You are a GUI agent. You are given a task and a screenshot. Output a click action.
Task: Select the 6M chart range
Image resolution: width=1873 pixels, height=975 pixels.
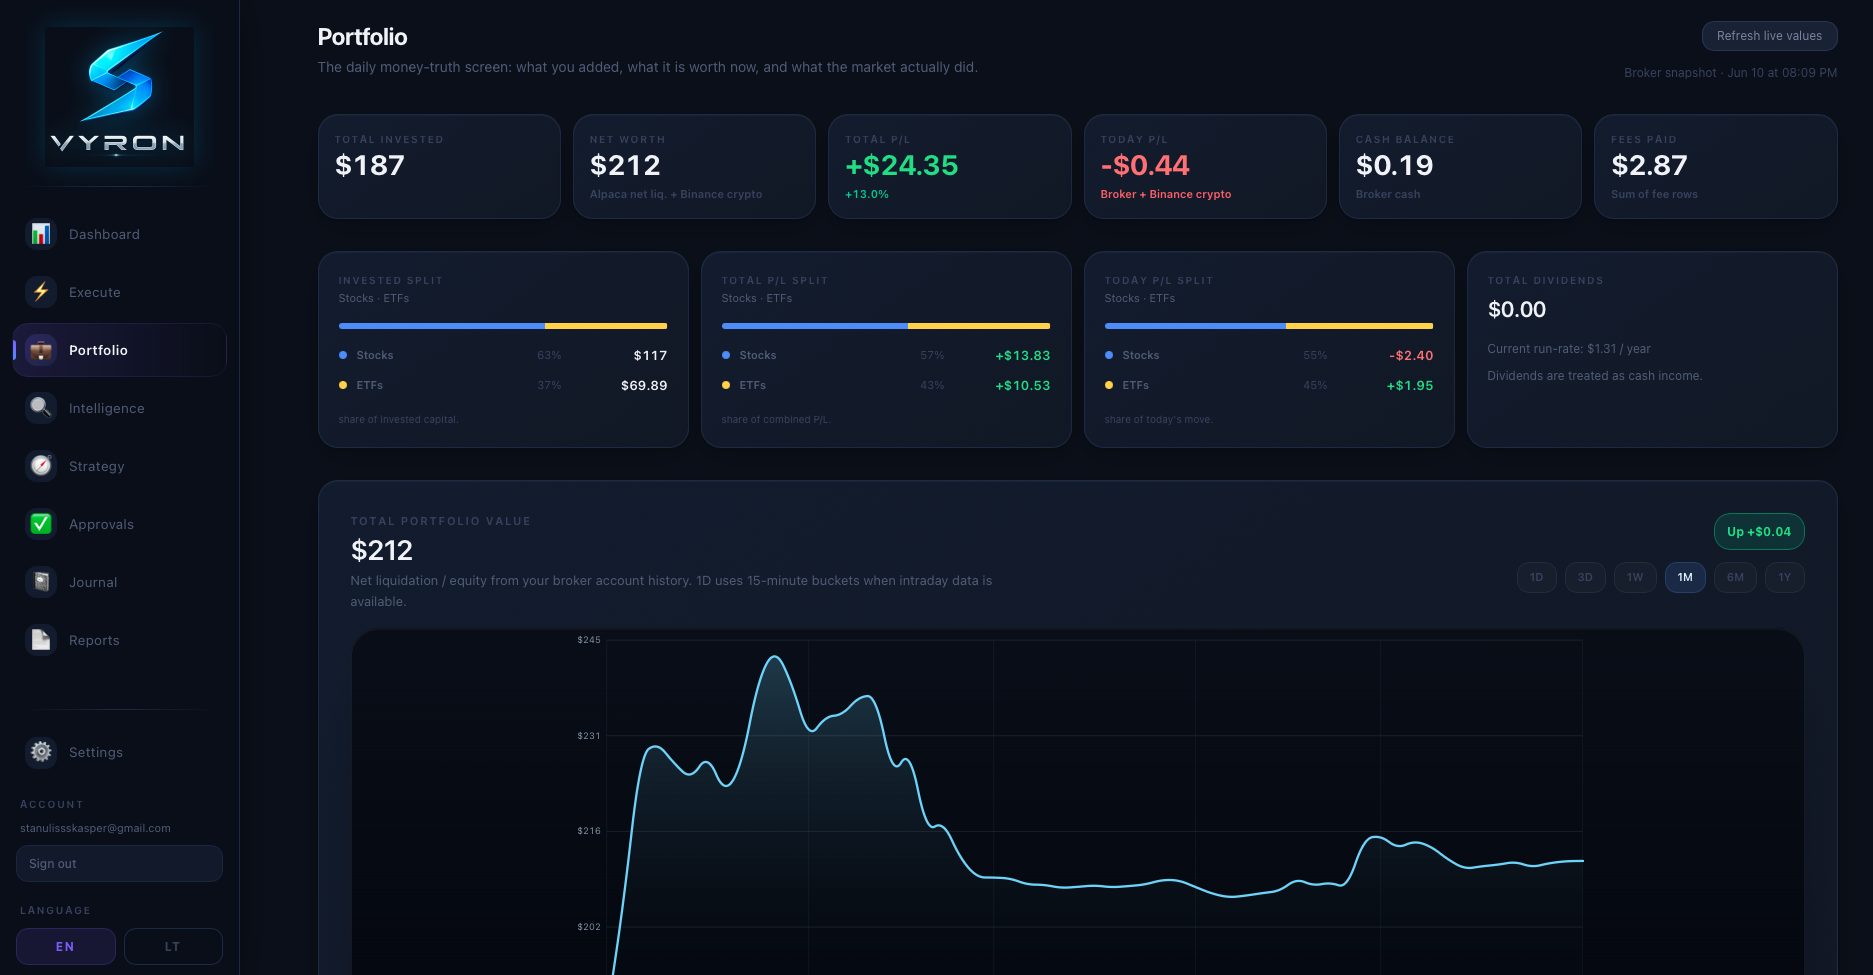[x=1735, y=577]
